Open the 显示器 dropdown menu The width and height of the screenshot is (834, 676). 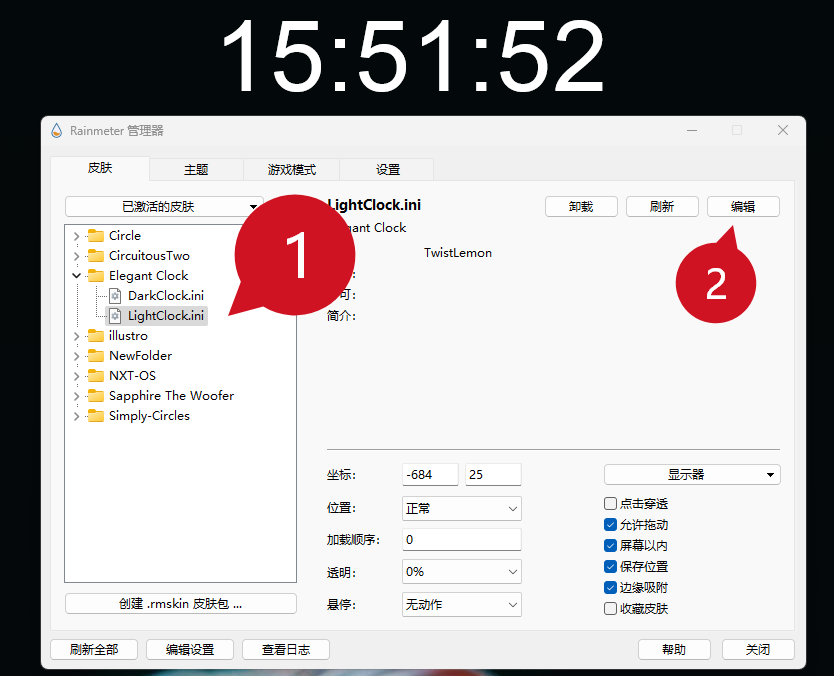tap(692, 474)
